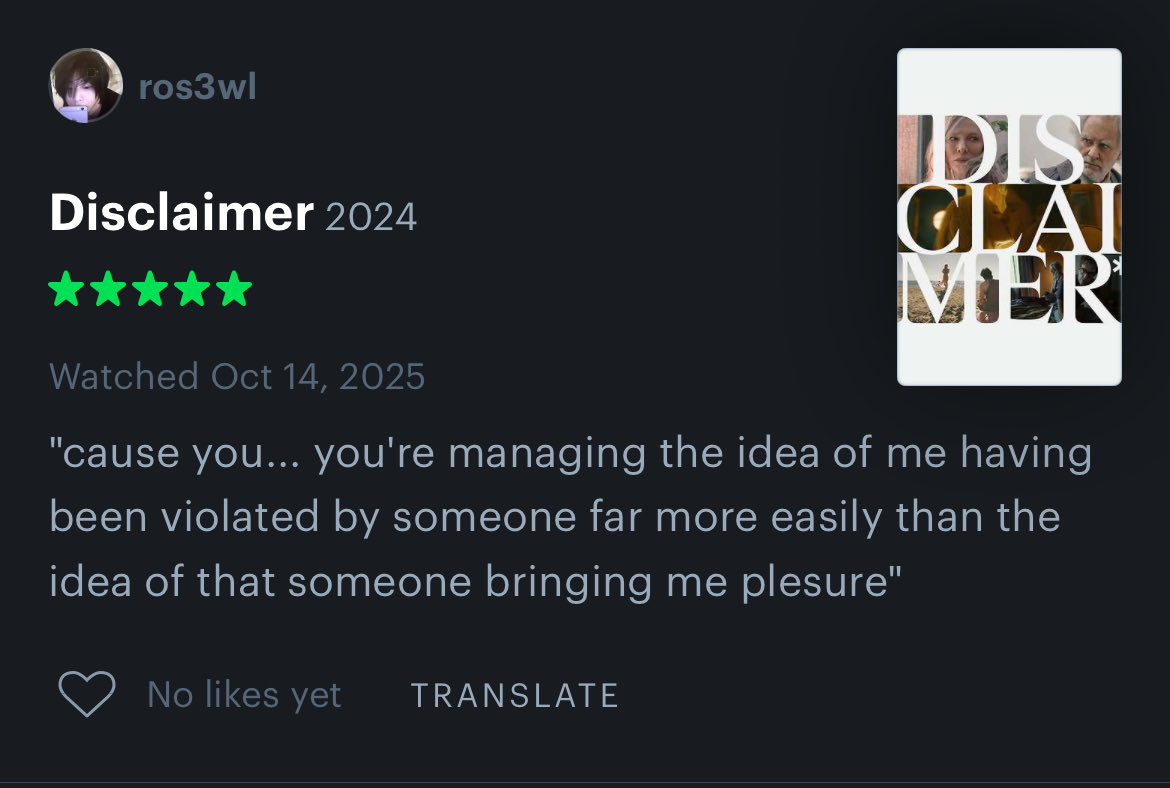Click the older man's face on poster

pos(1097,147)
